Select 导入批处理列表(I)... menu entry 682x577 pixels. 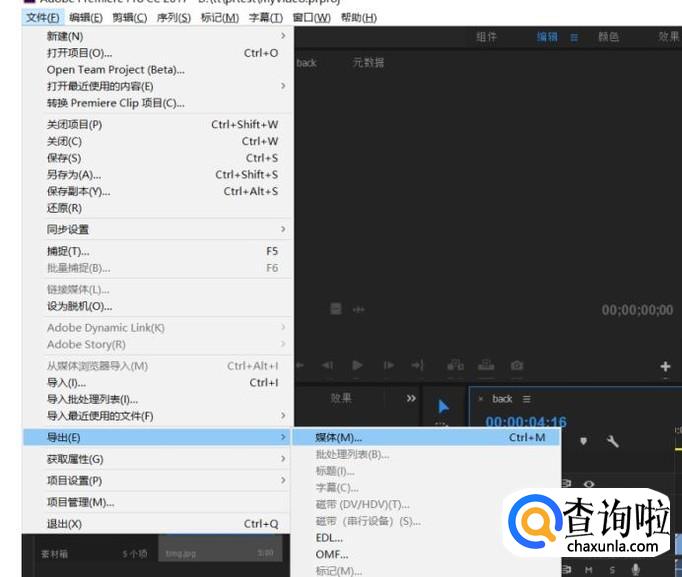(x=157, y=399)
